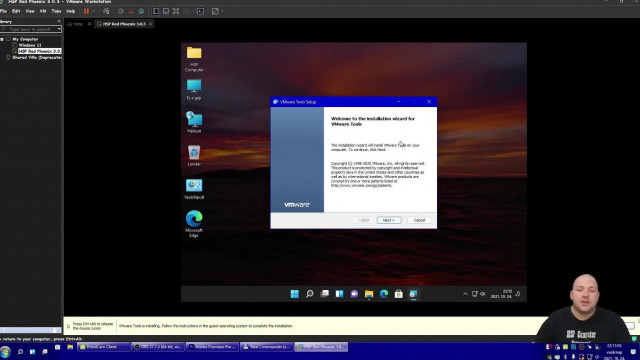Click the stretch guest display toolbar icon

[216, 11]
